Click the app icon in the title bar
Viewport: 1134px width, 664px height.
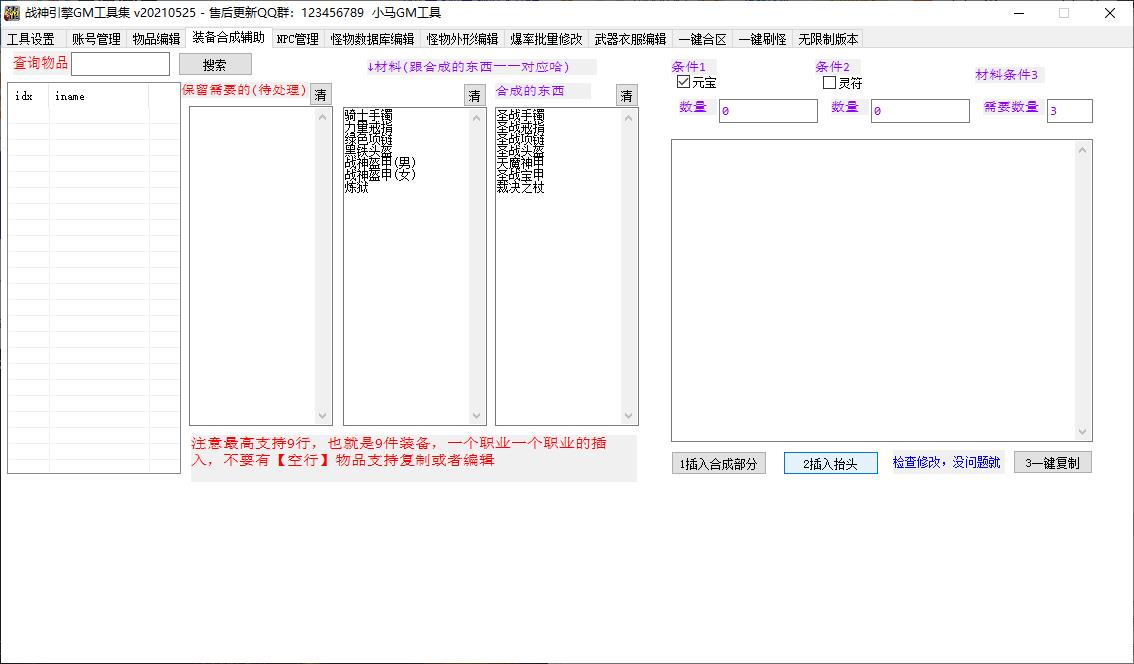[12, 13]
